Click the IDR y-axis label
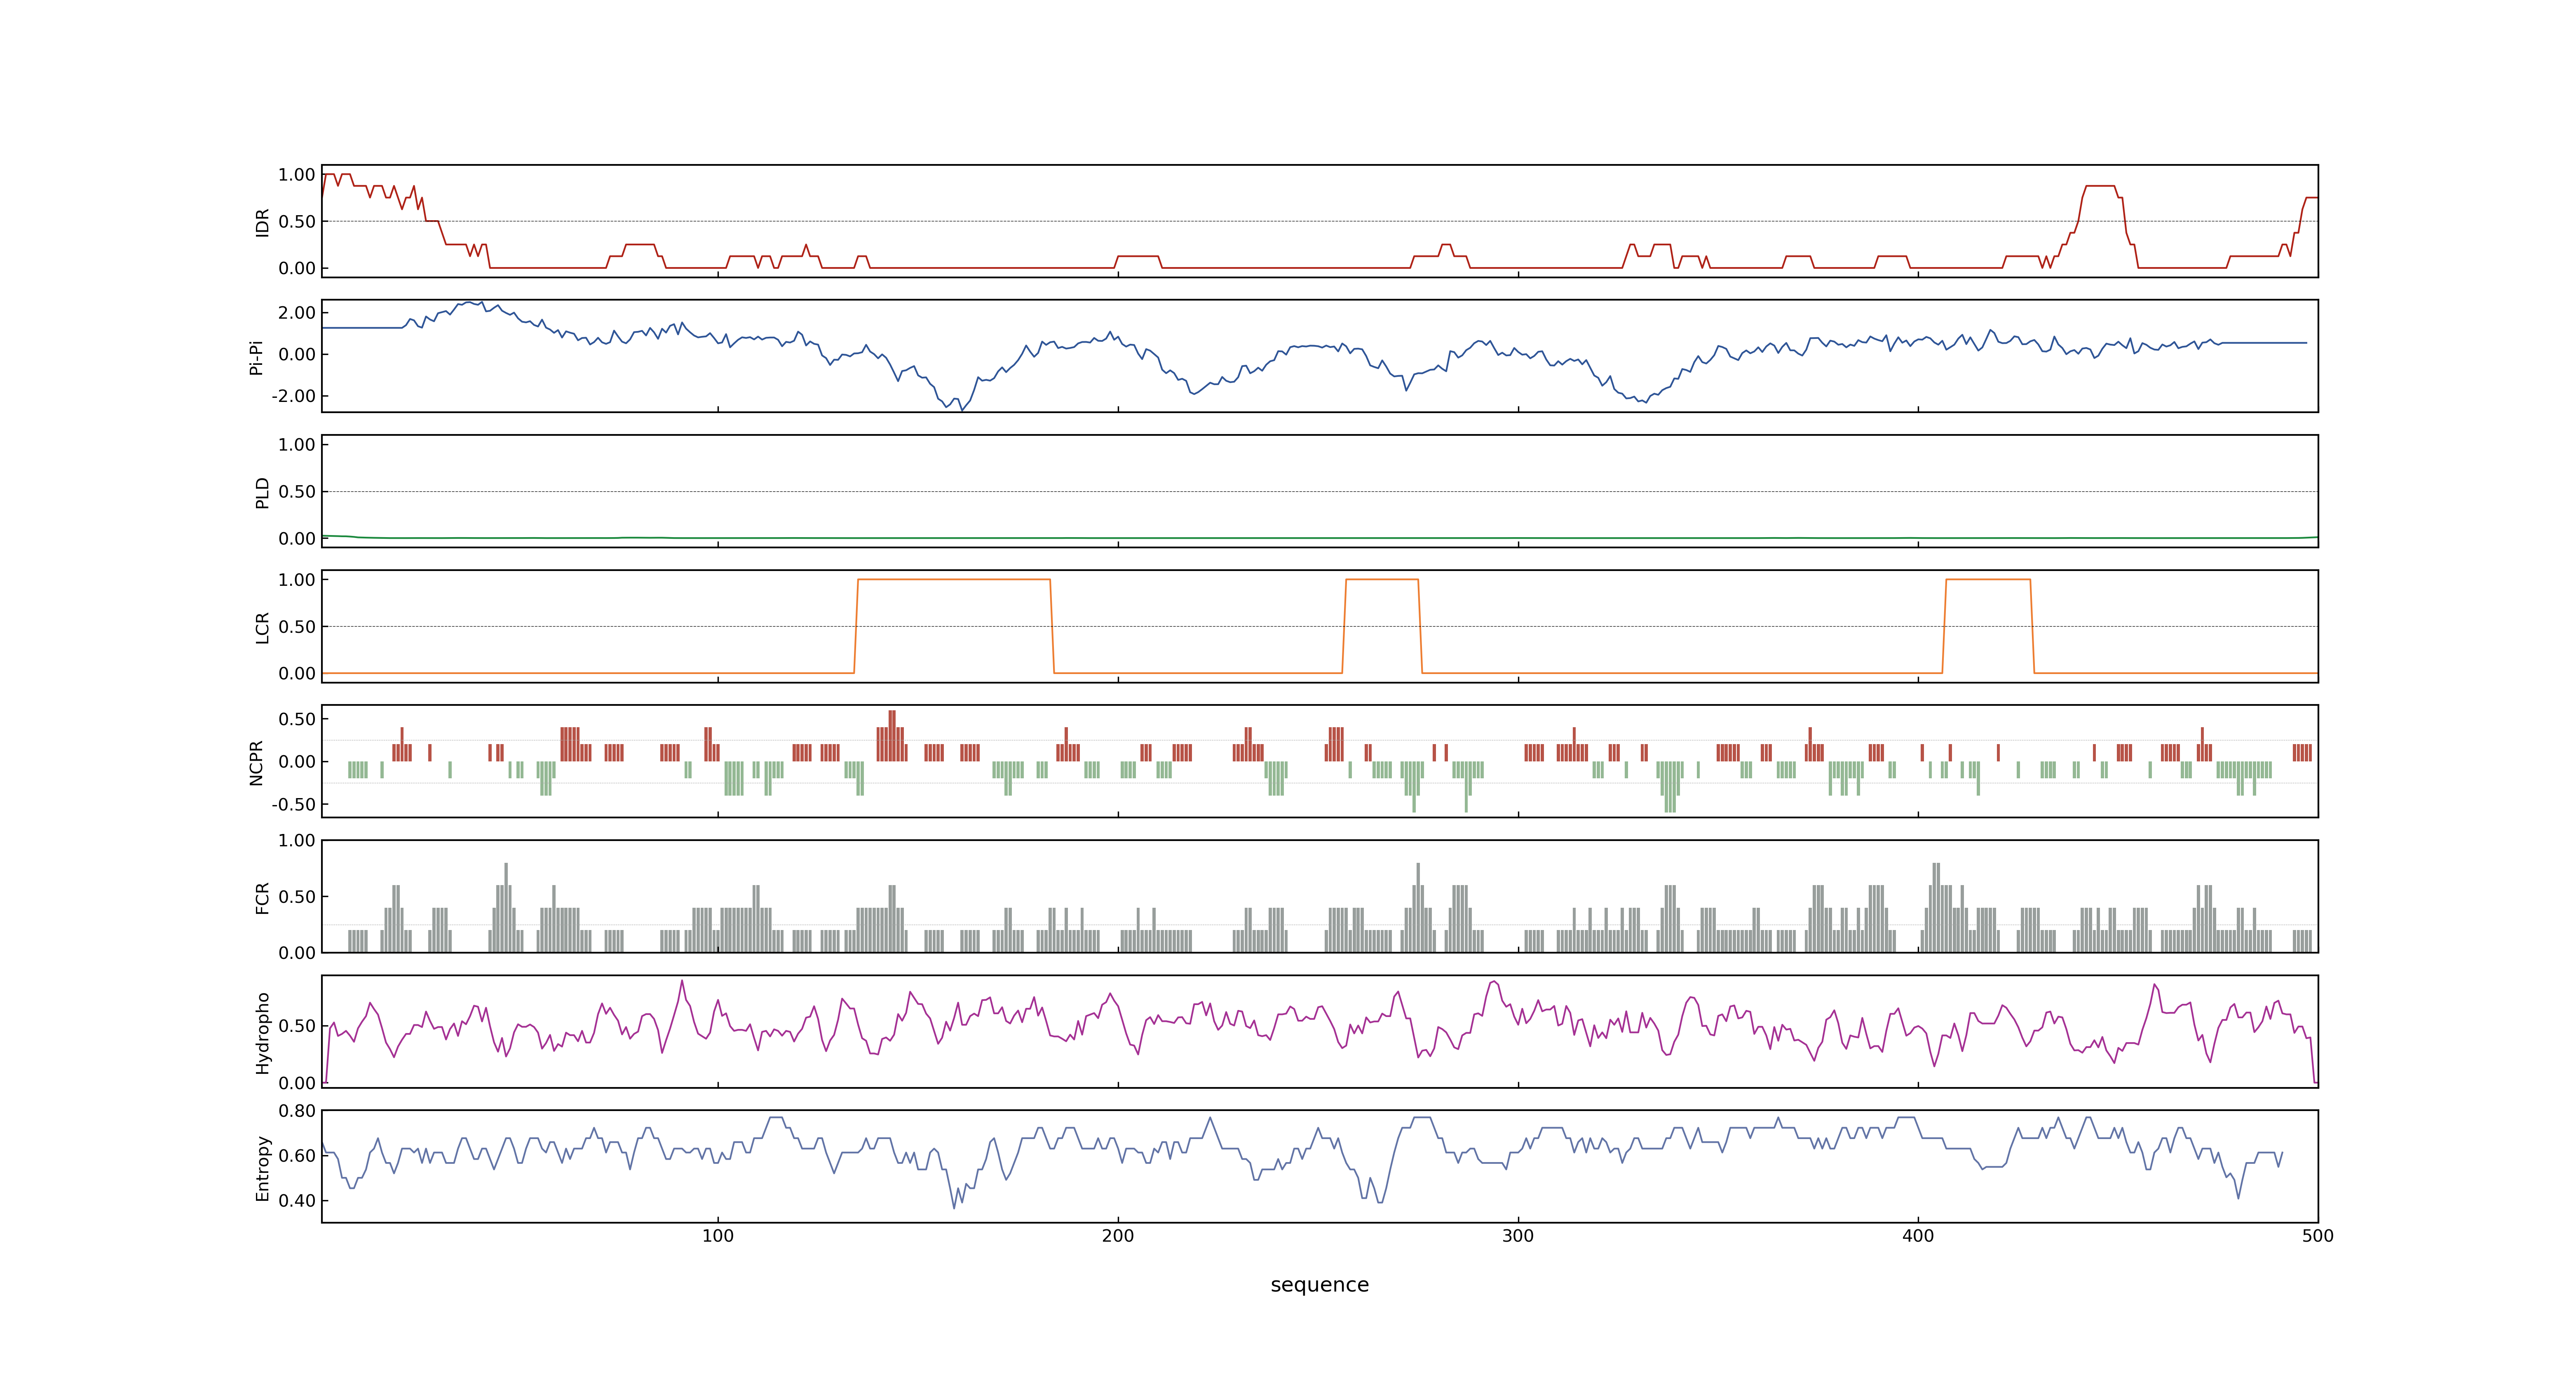The width and height of the screenshot is (2576, 1374). (x=262, y=222)
